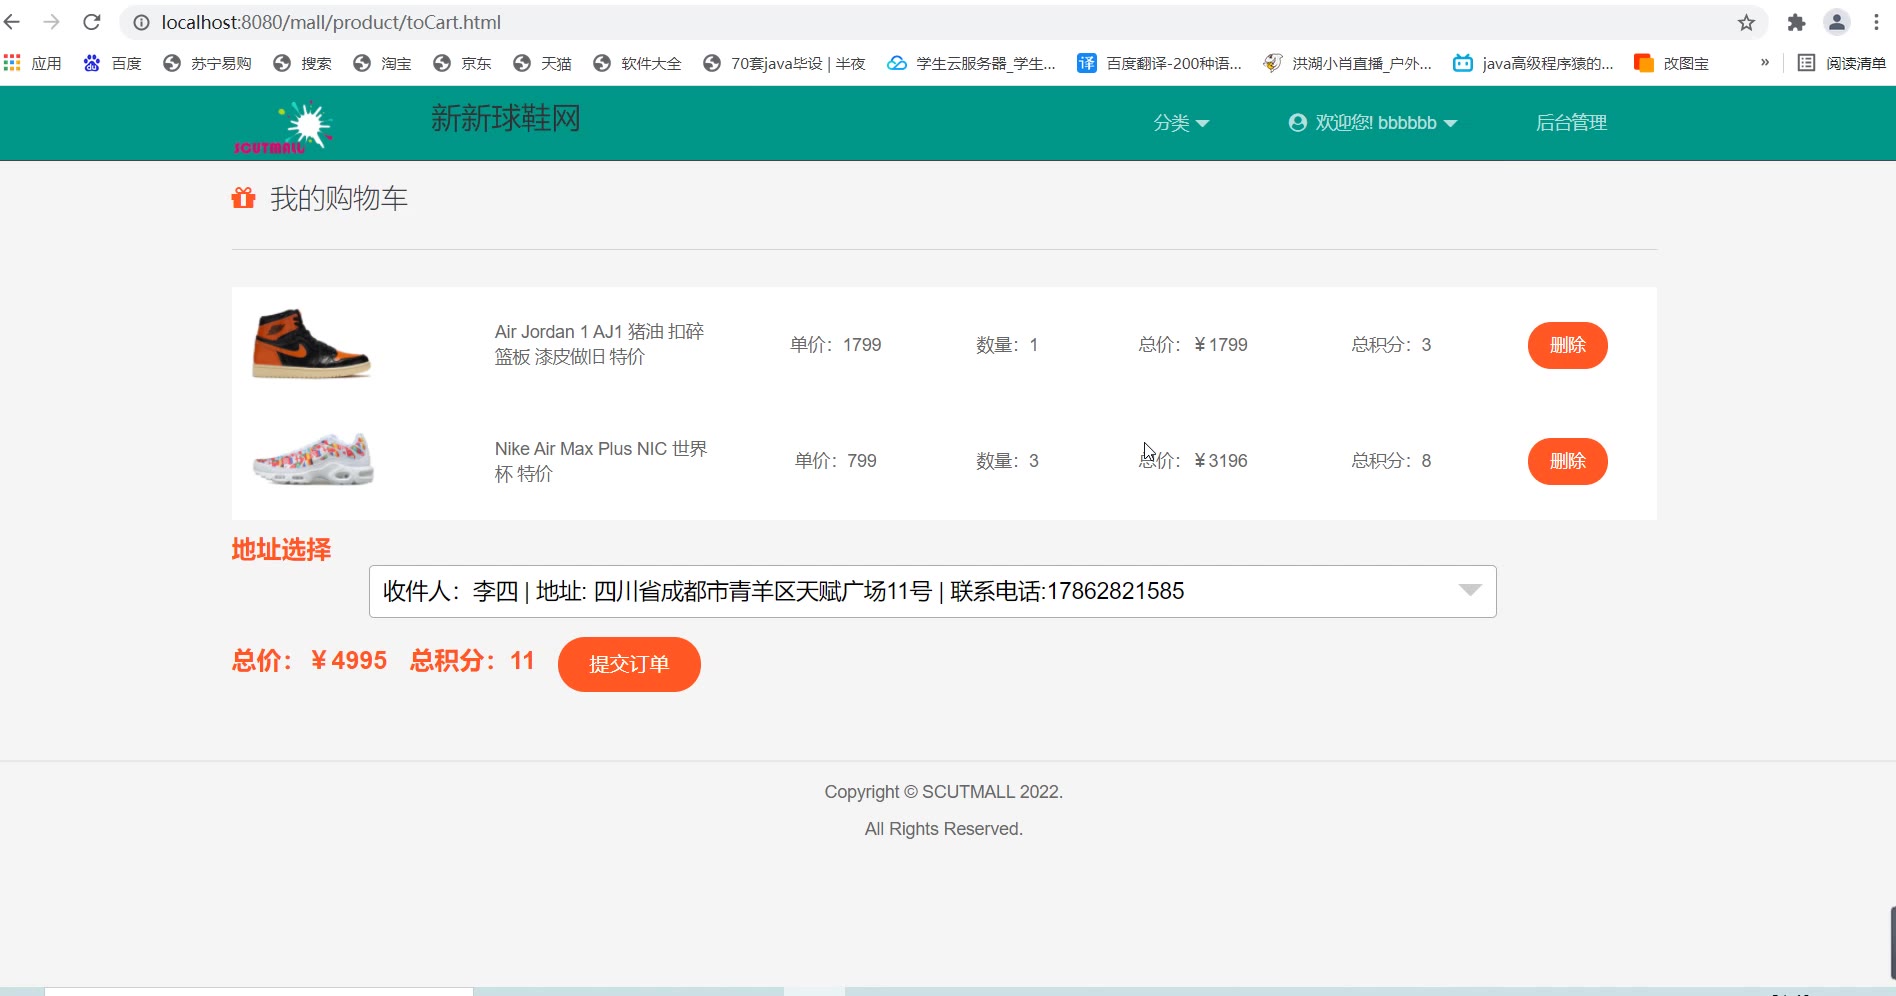The height and width of the screenshot is (996, 1896).
Task: Click the browser forward arrow
Action: [x=52, y=22]
